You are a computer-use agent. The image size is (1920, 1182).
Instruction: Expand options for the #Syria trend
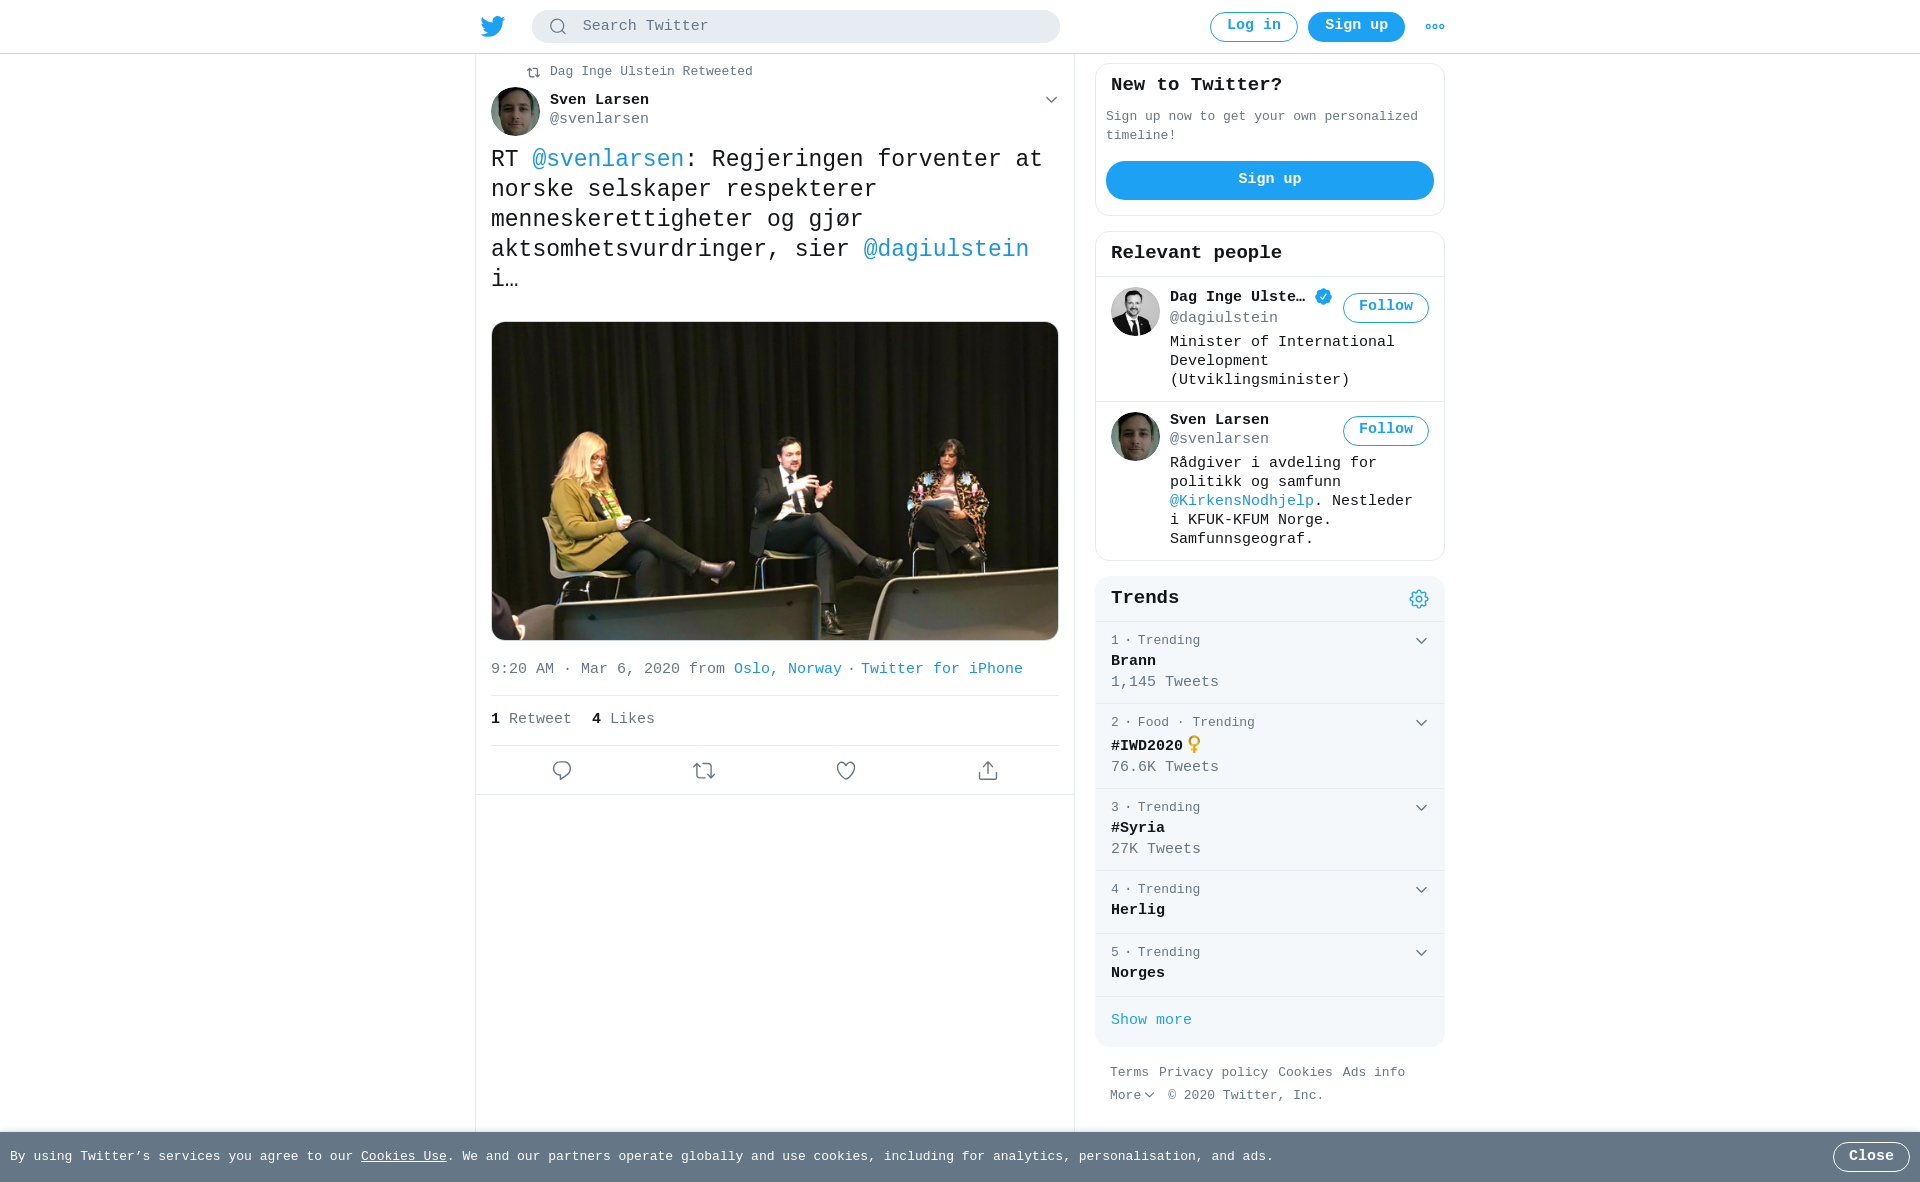(x=1421, y=808)
